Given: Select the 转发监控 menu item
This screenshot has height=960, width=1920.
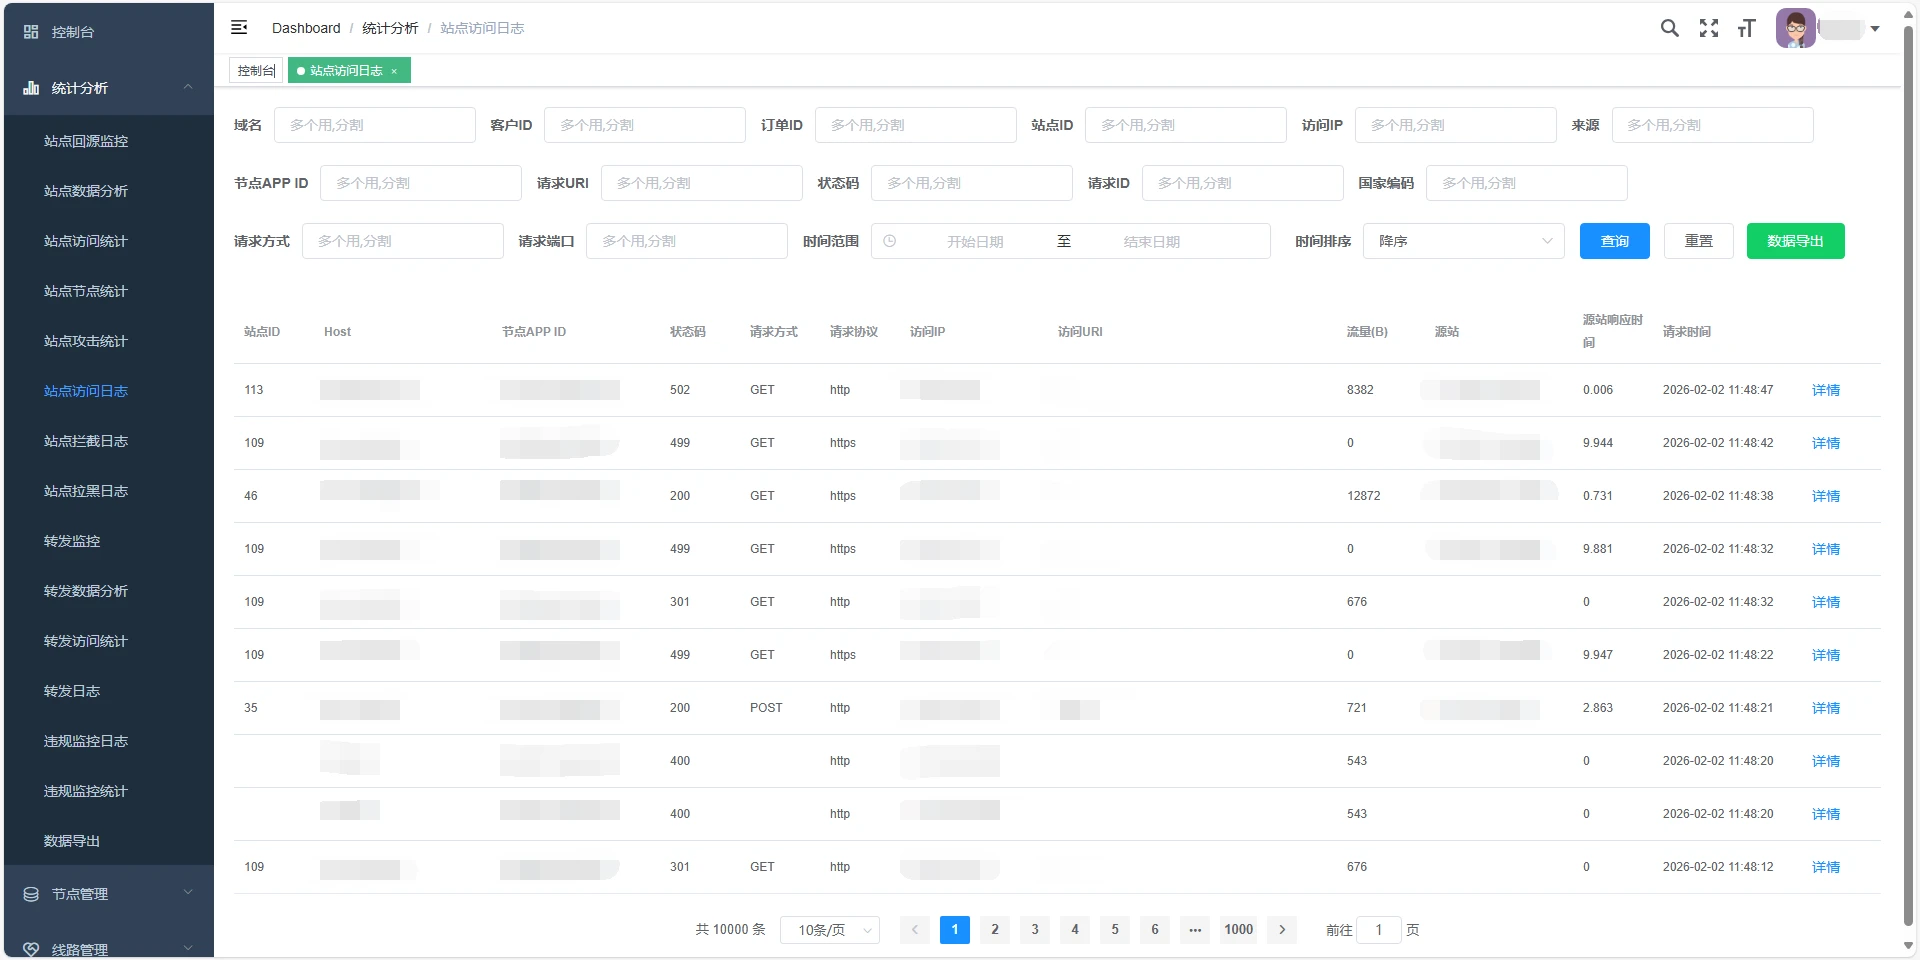Looking at the screenshot, I should 71,541.
